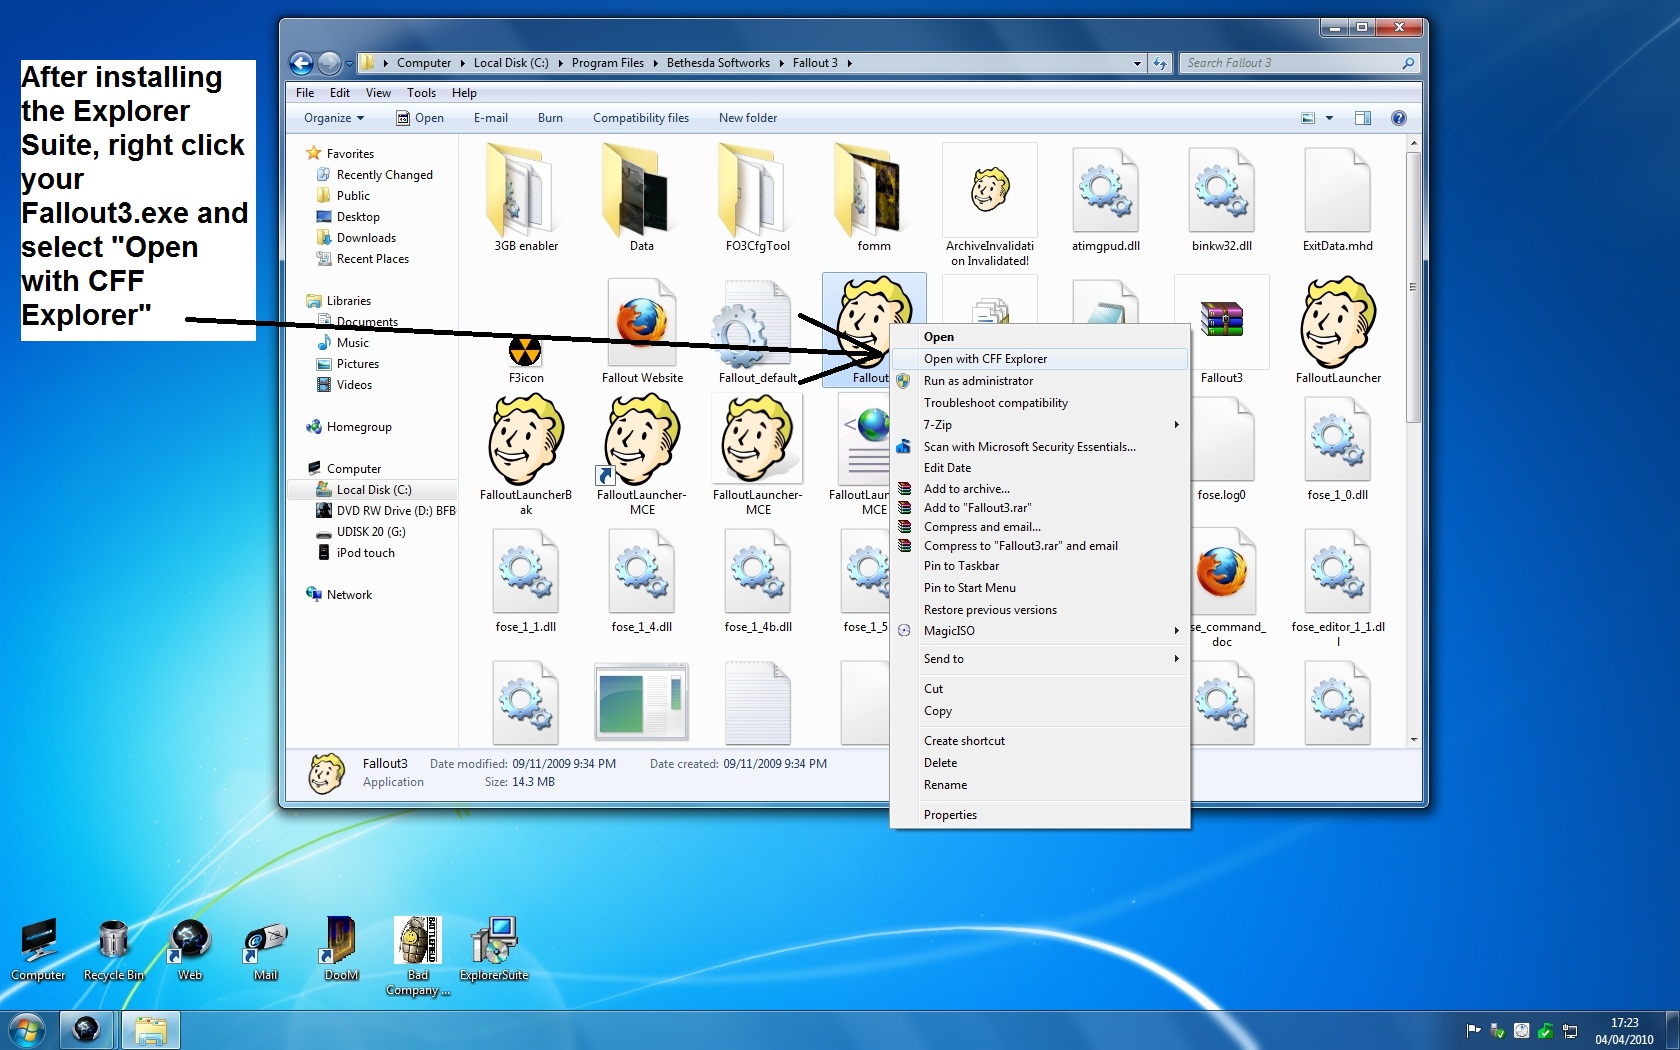Expand the Organize dropdown menu

point(334,118)
